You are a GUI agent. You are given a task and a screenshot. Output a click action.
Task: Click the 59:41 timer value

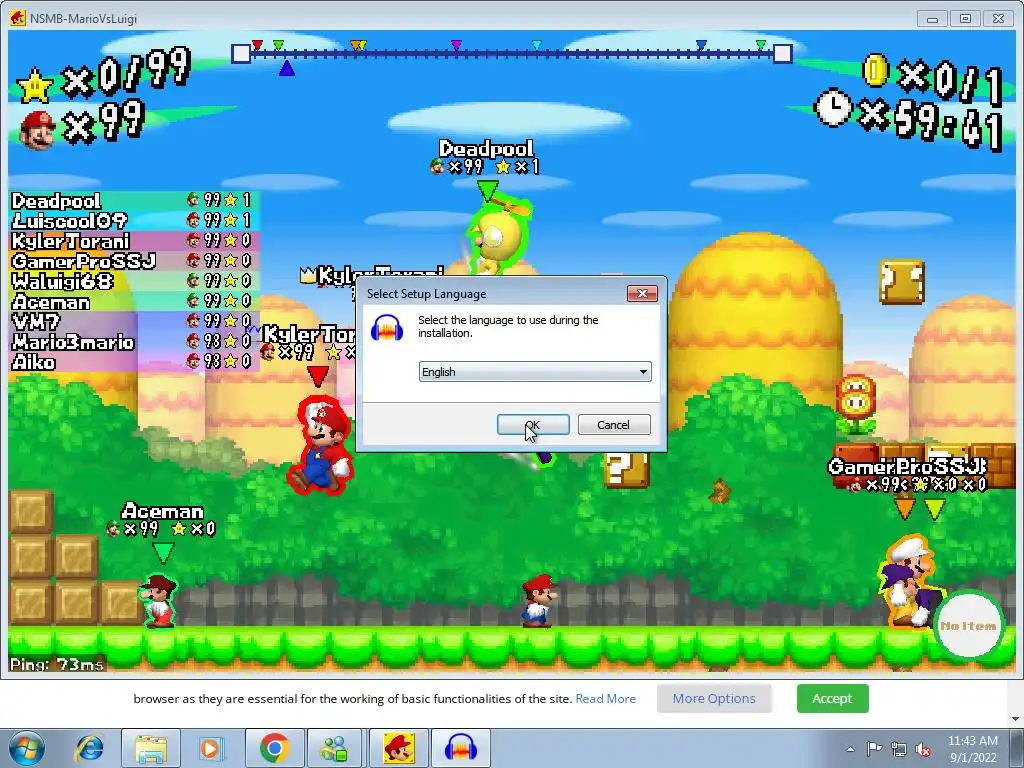948,123
